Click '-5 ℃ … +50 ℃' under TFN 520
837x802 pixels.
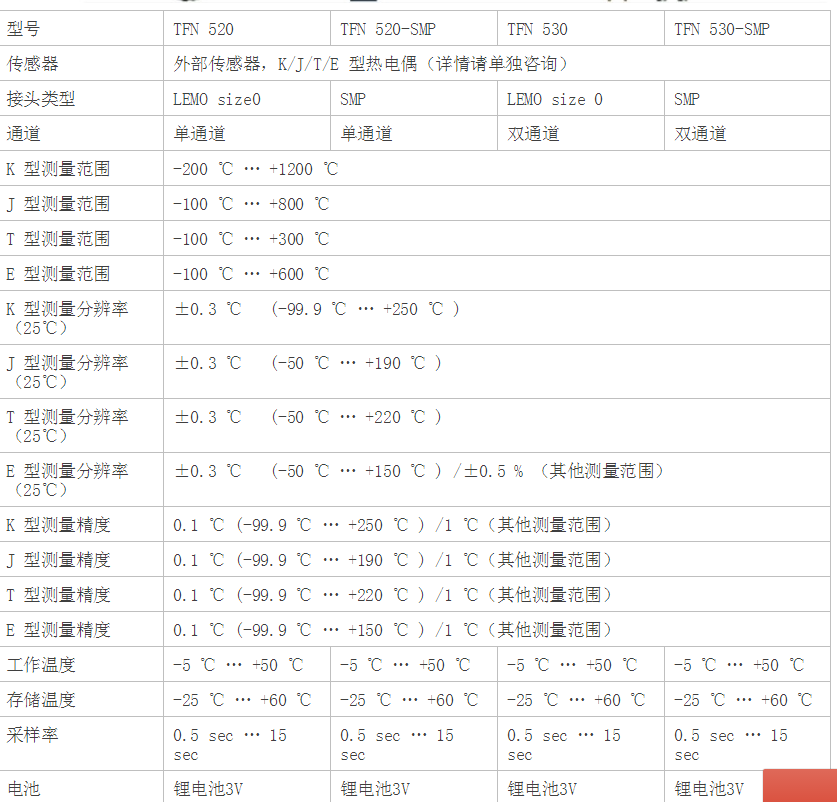[x=238, y=665]
